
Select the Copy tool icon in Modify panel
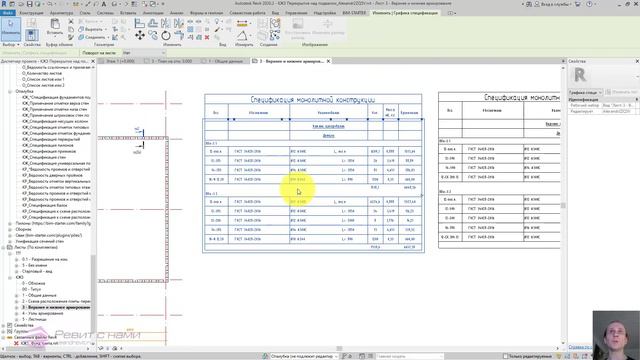(x=153, y=36)
